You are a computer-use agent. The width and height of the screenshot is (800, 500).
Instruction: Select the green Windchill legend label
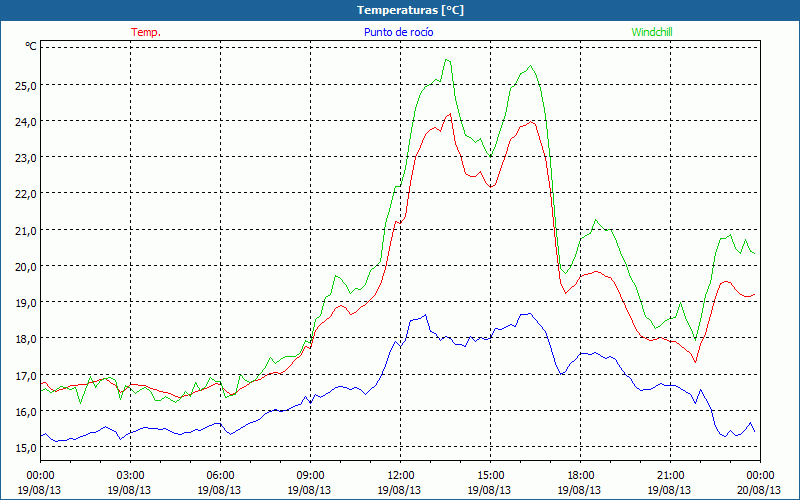tap(652, 32)
